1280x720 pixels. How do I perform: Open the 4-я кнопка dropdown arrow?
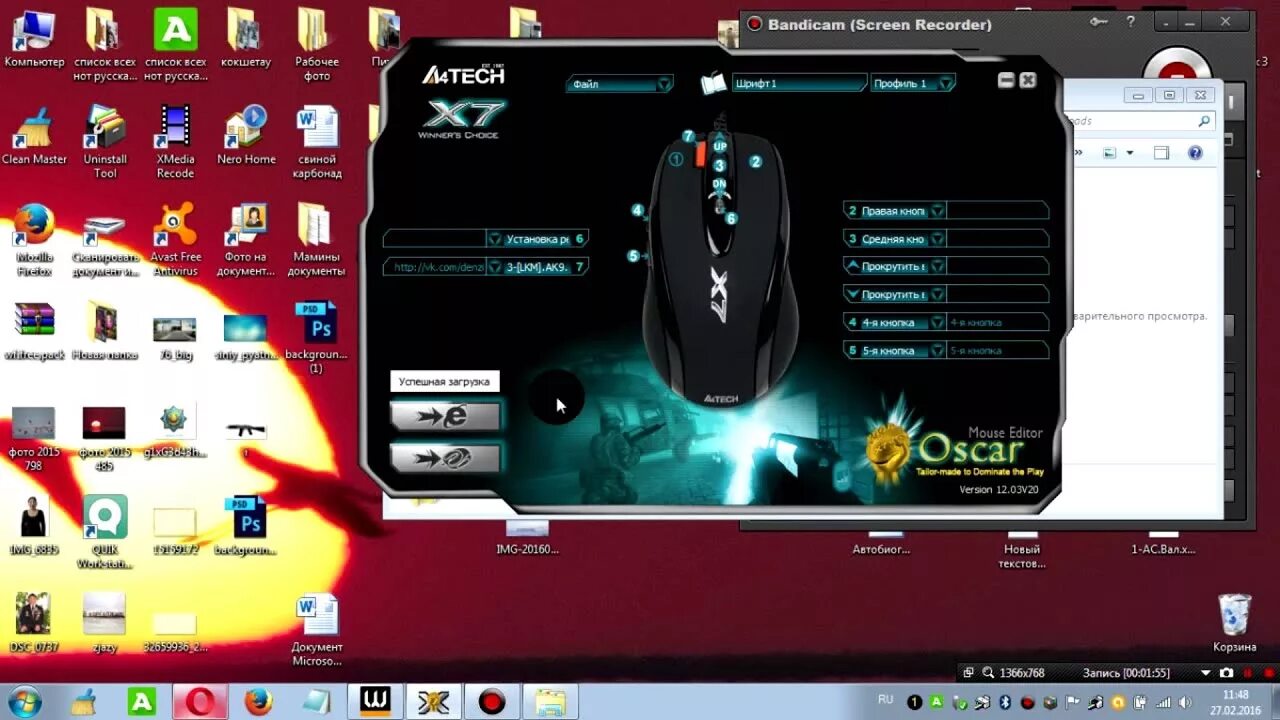937,323
